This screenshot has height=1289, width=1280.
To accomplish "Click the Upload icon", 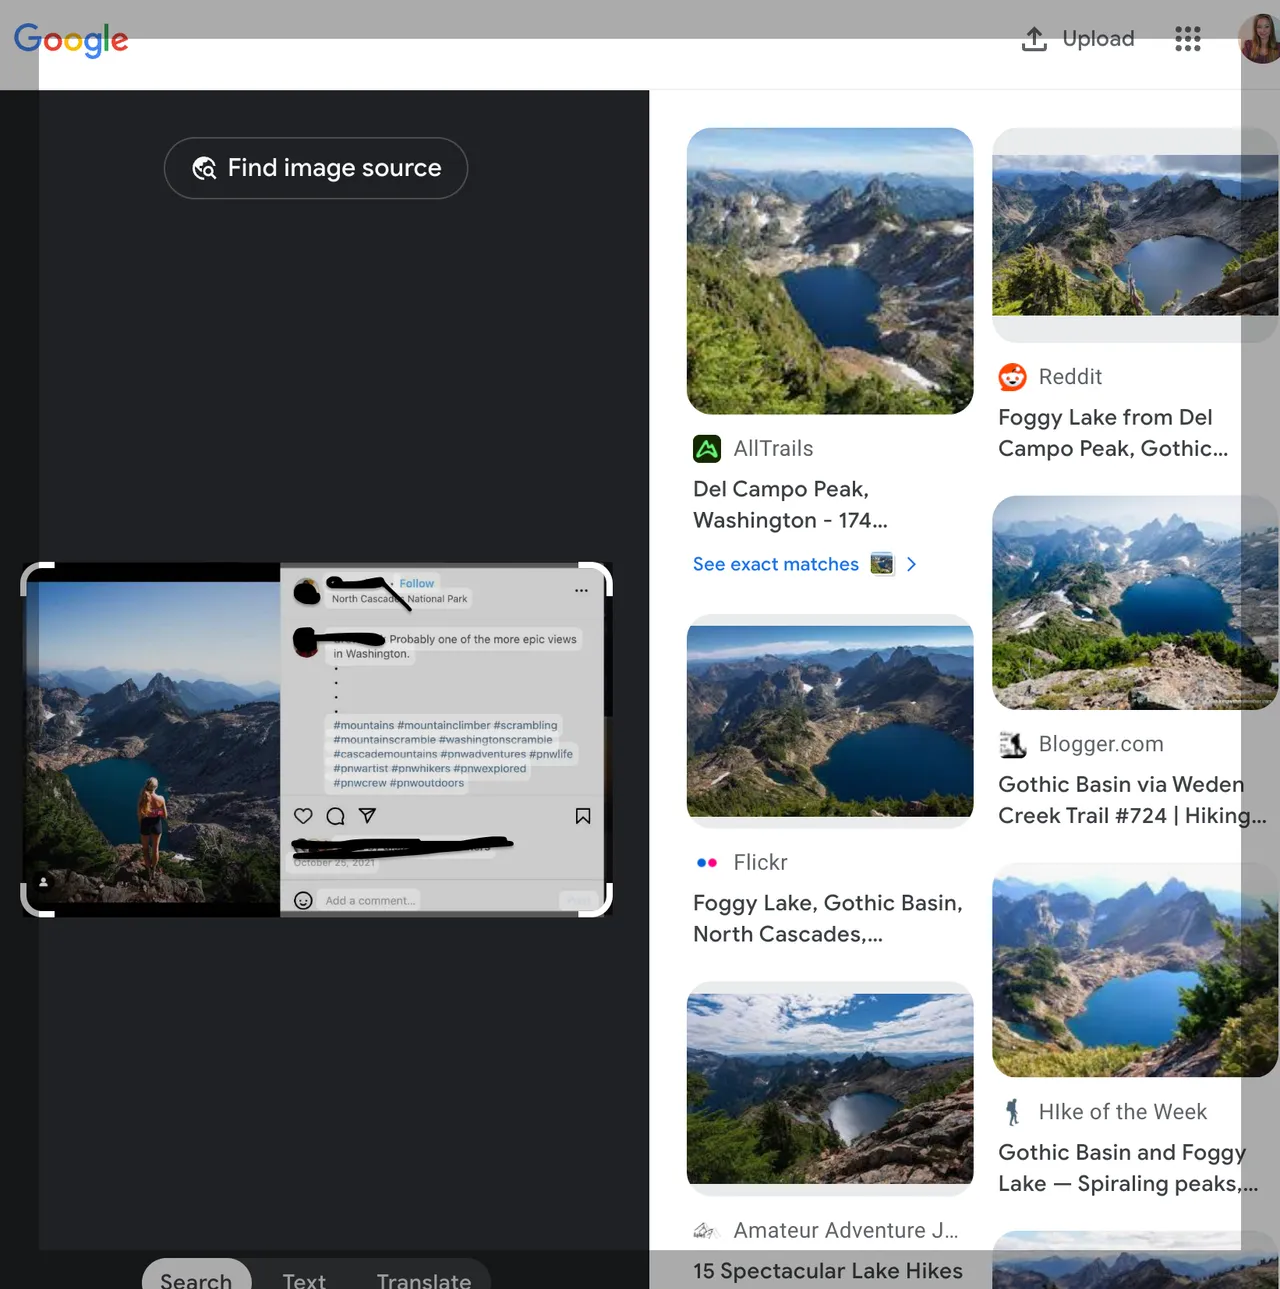I will coord(1034,38).
